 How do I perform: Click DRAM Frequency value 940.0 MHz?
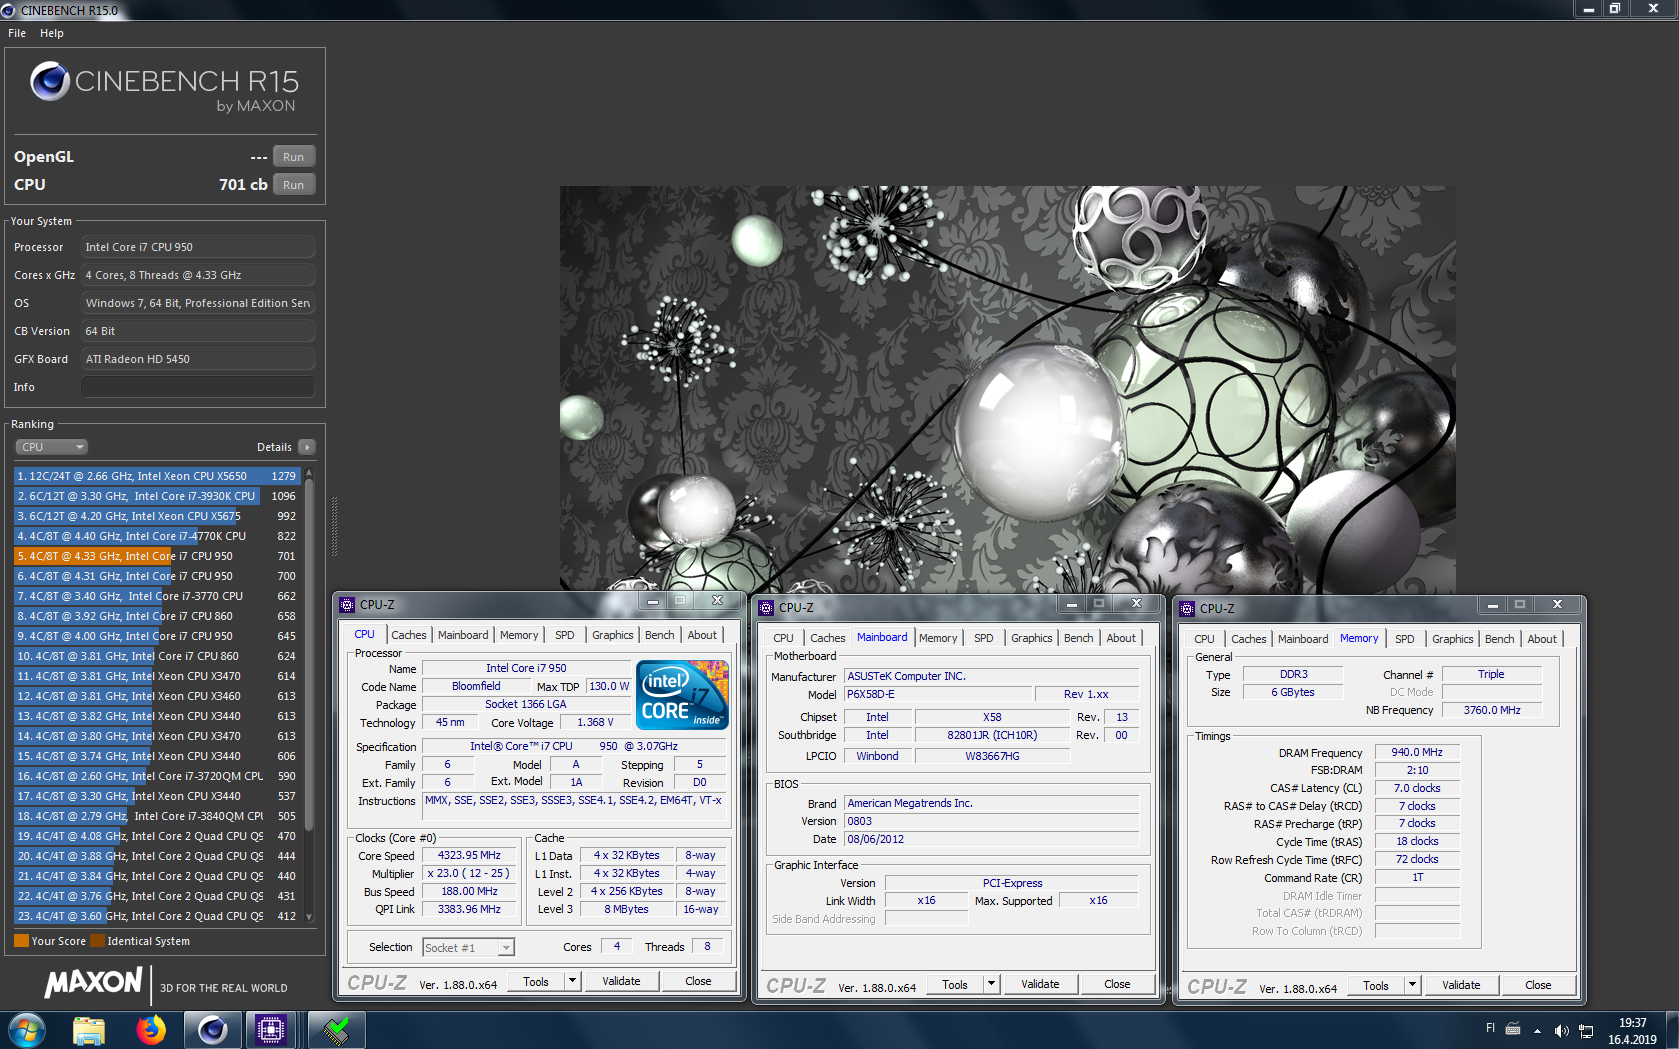1417,752
